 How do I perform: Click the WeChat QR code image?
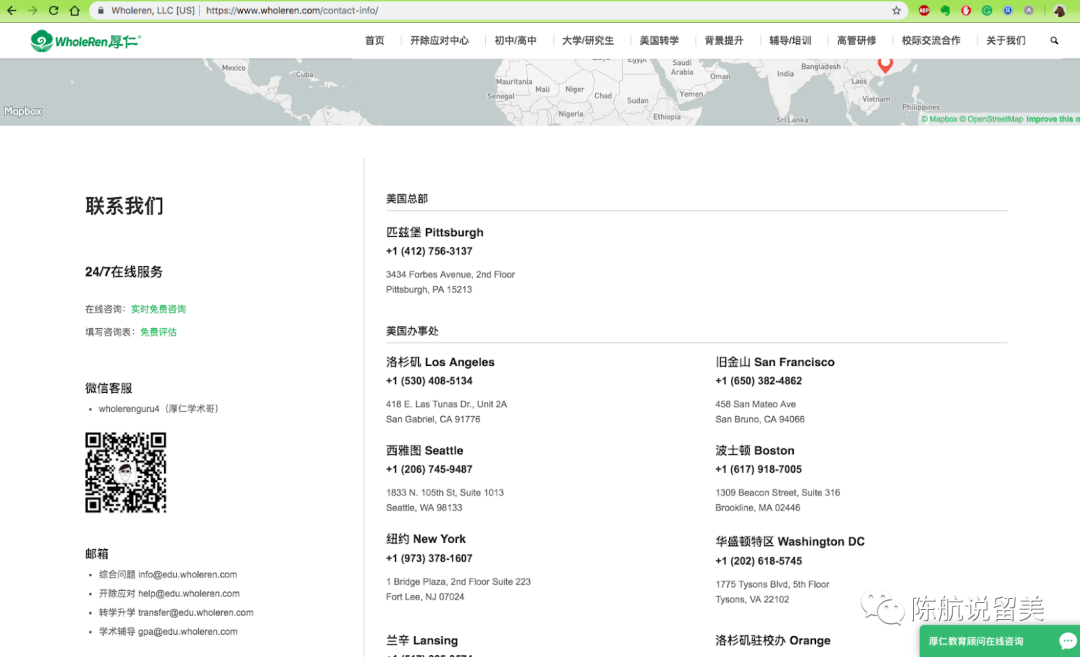point(126,473)
